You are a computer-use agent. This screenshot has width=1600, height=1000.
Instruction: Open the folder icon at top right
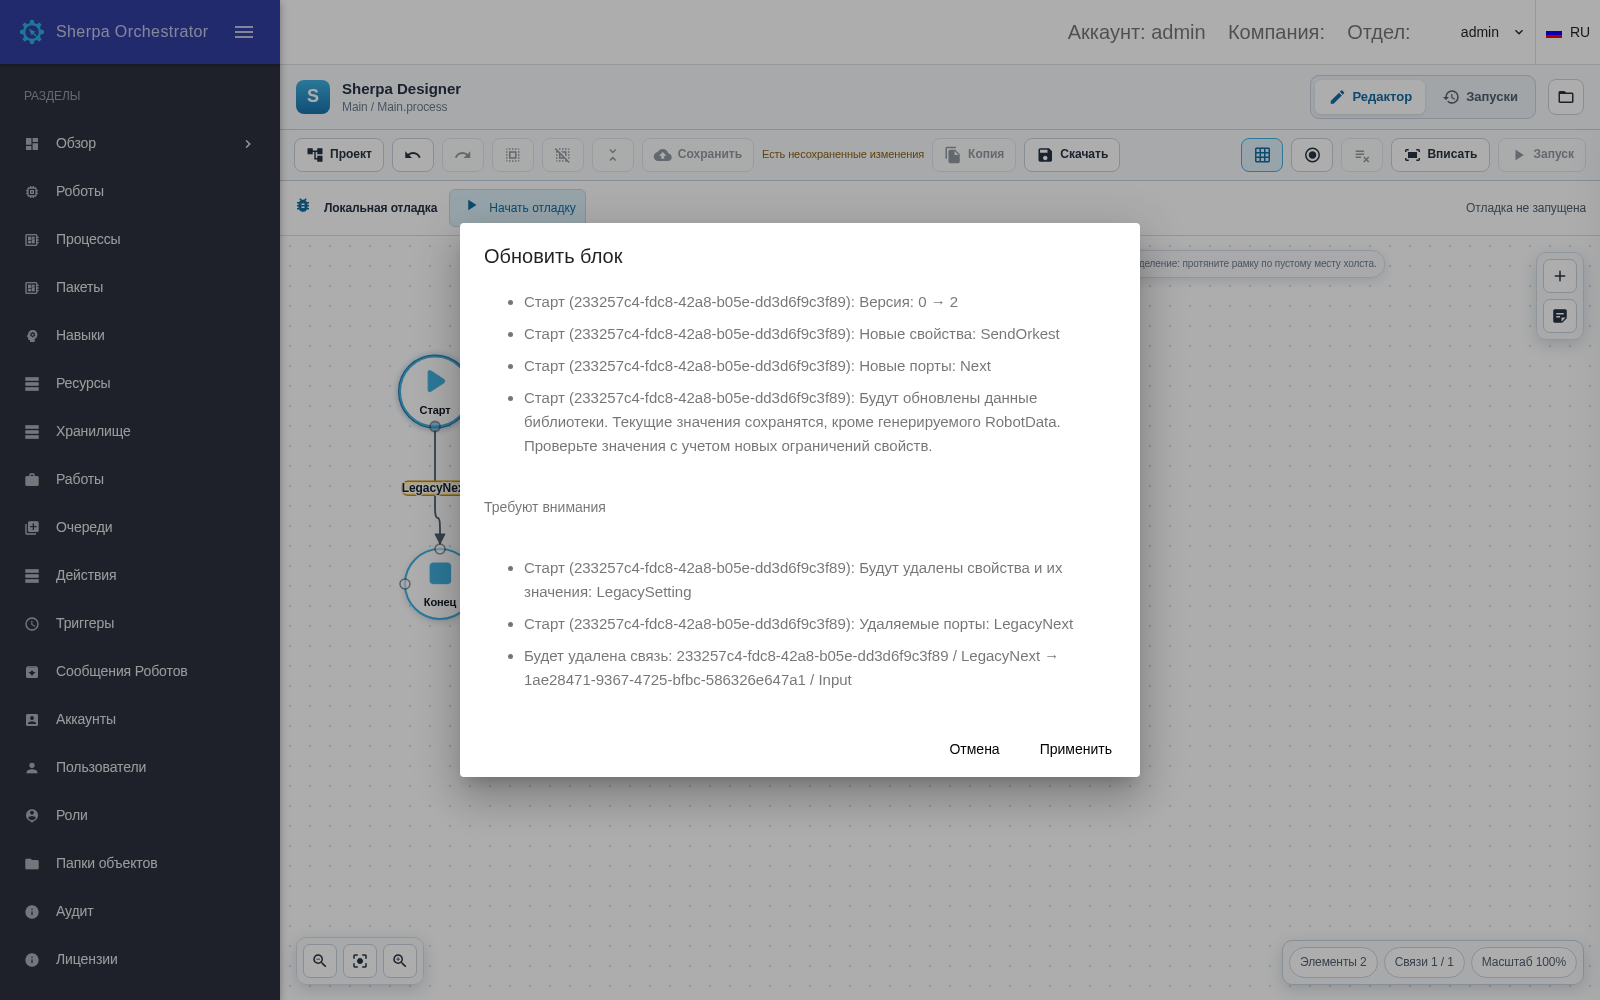(1566, 97)
